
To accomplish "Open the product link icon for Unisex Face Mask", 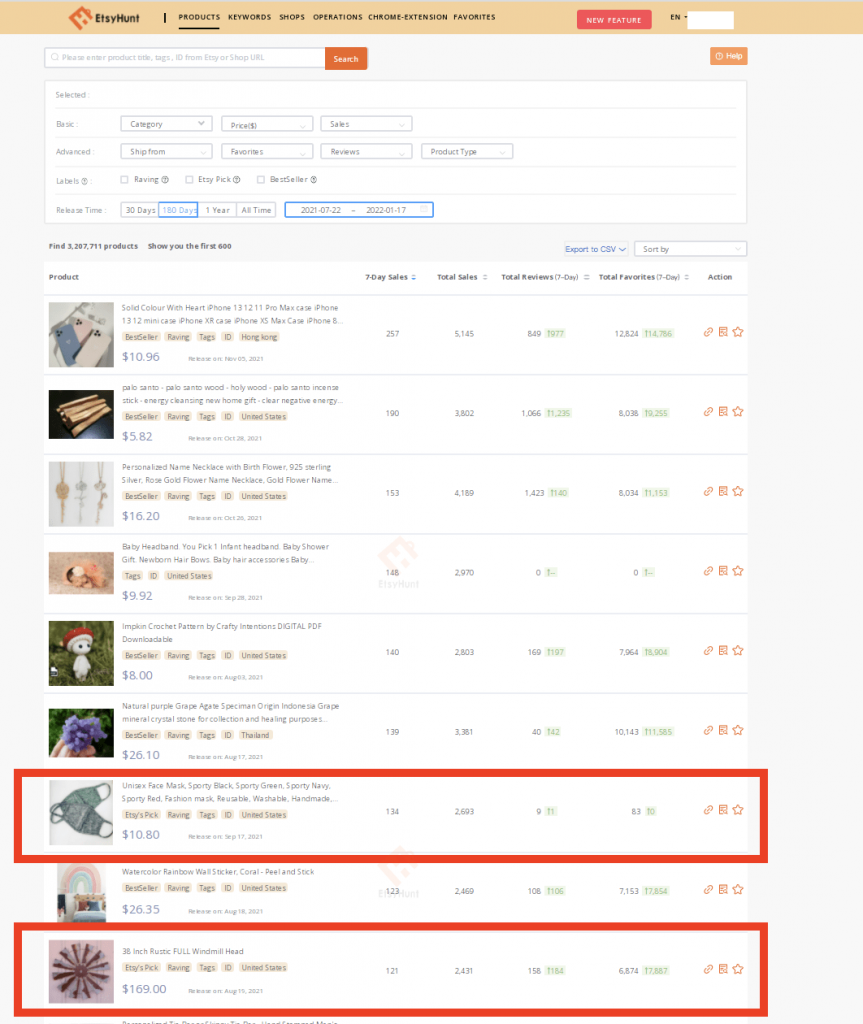I will (x=708, y=810).
